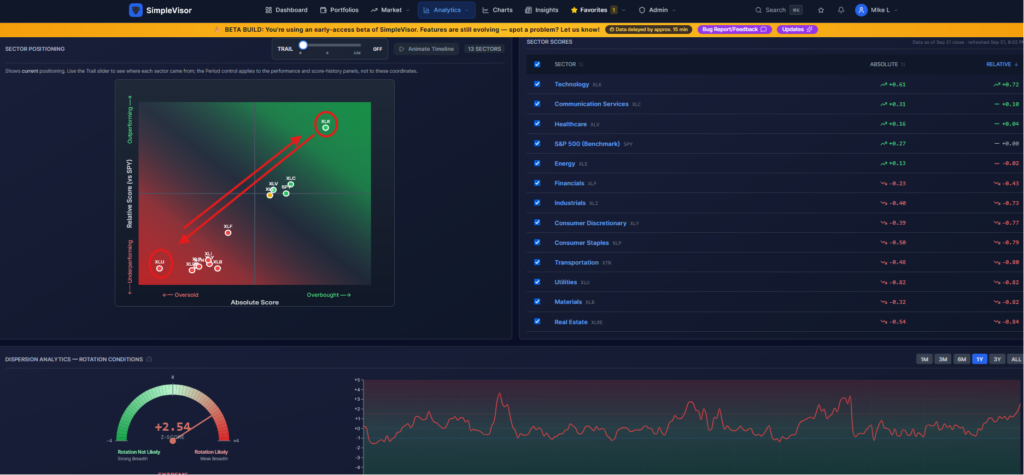The height and width of the screenshot is (475, 1024).
Task: Toggle the Consumer Staples checkbox
Action: coord(537,242)
